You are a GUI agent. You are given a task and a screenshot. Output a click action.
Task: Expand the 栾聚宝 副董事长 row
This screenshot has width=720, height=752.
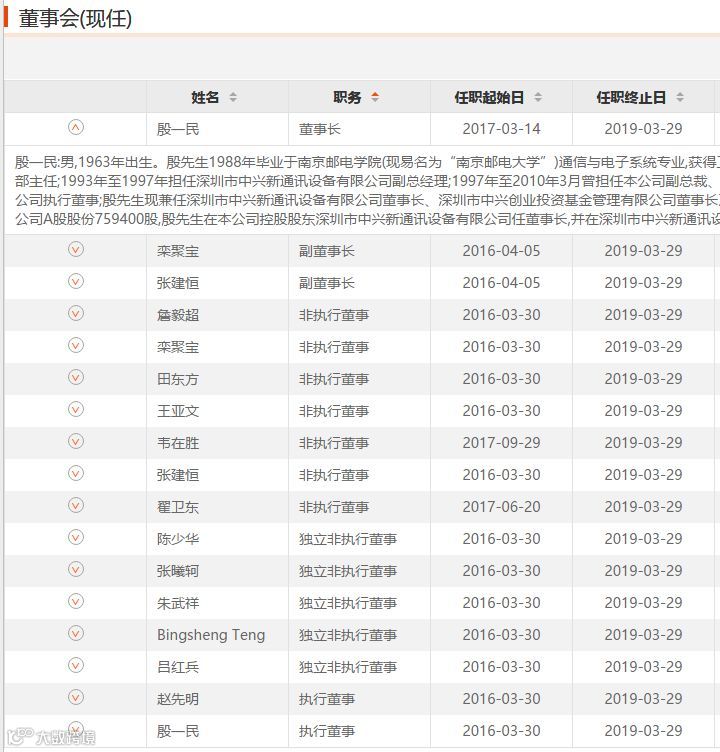pyautogui.click(x=75, y=249)
